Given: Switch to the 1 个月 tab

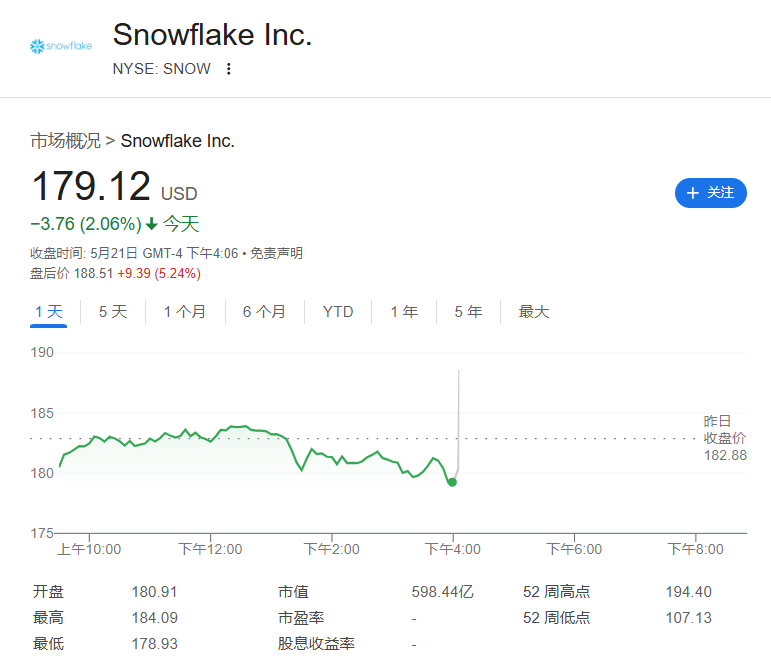Looking at the screenshot, I should tap(185, 312).
